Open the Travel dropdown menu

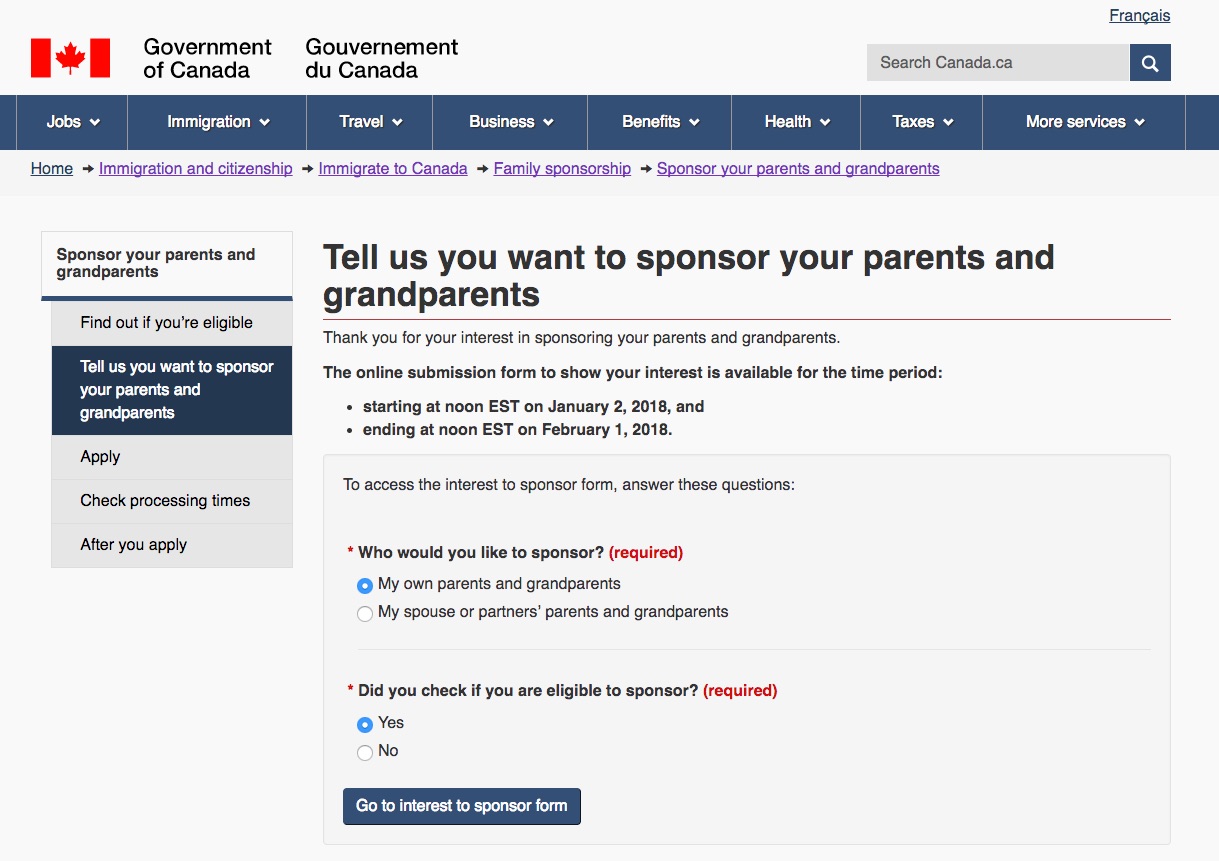[x=370, y=122]
